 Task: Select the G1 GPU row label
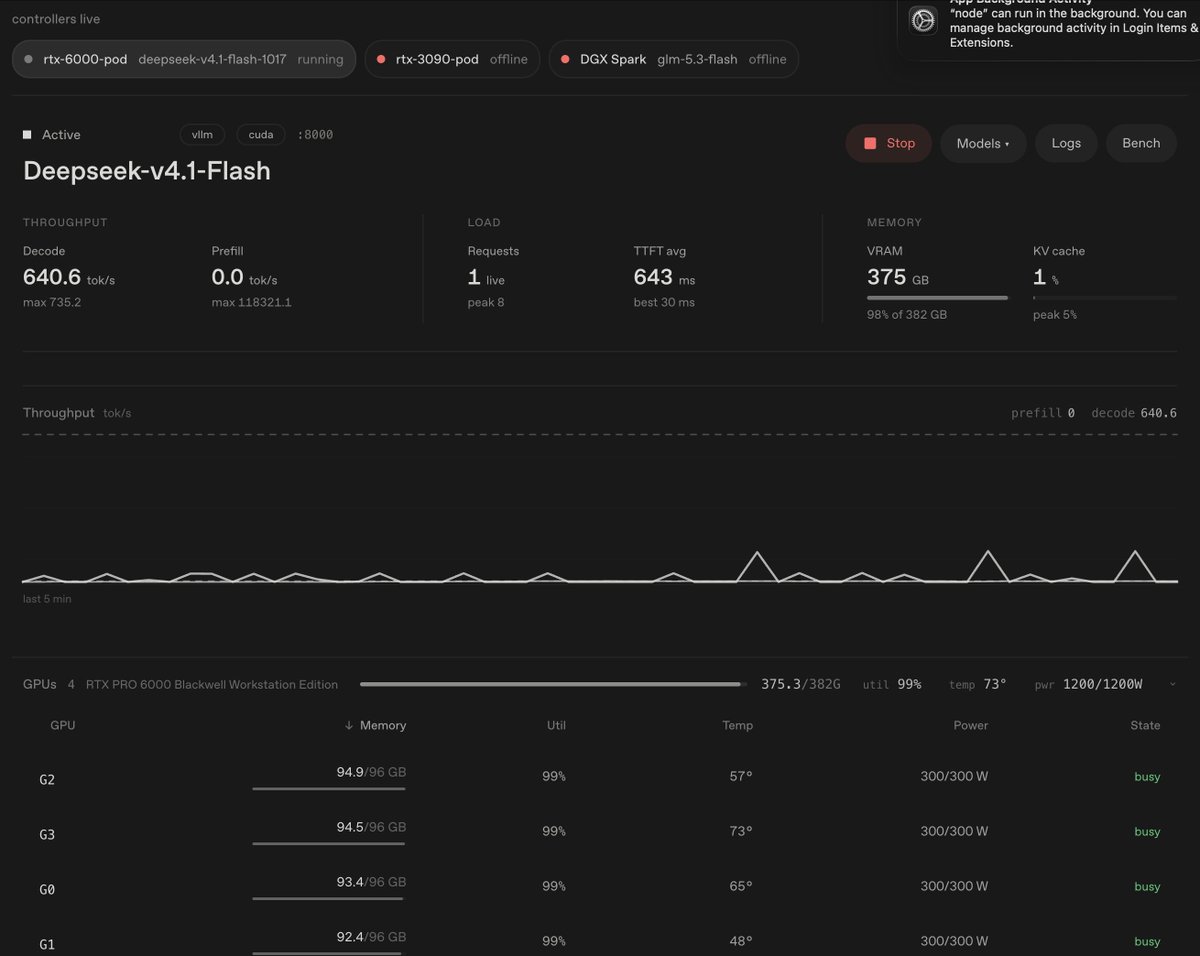(47, 944)
